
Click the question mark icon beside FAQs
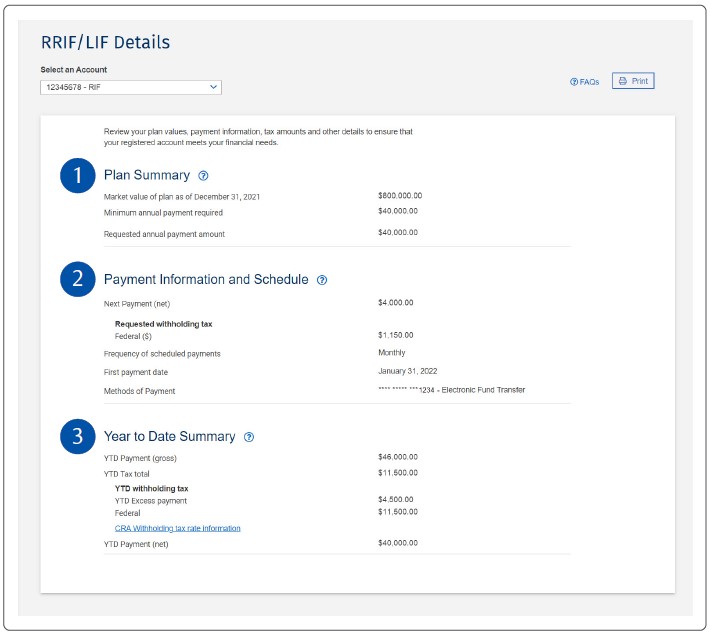point(574,82)
